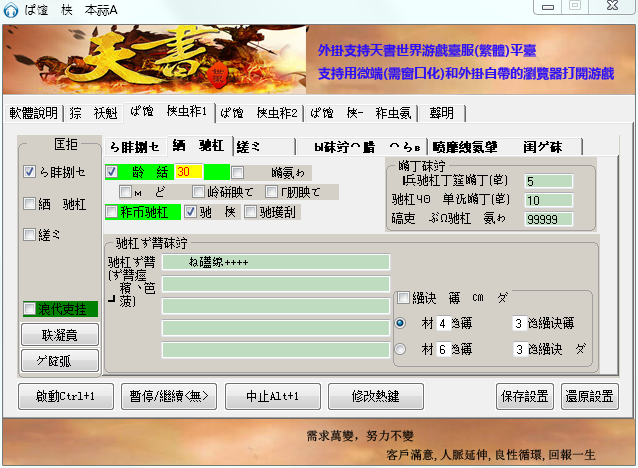Minimize the application window
The height and width of the screenshot is (468, 638).
coord(547,7)
